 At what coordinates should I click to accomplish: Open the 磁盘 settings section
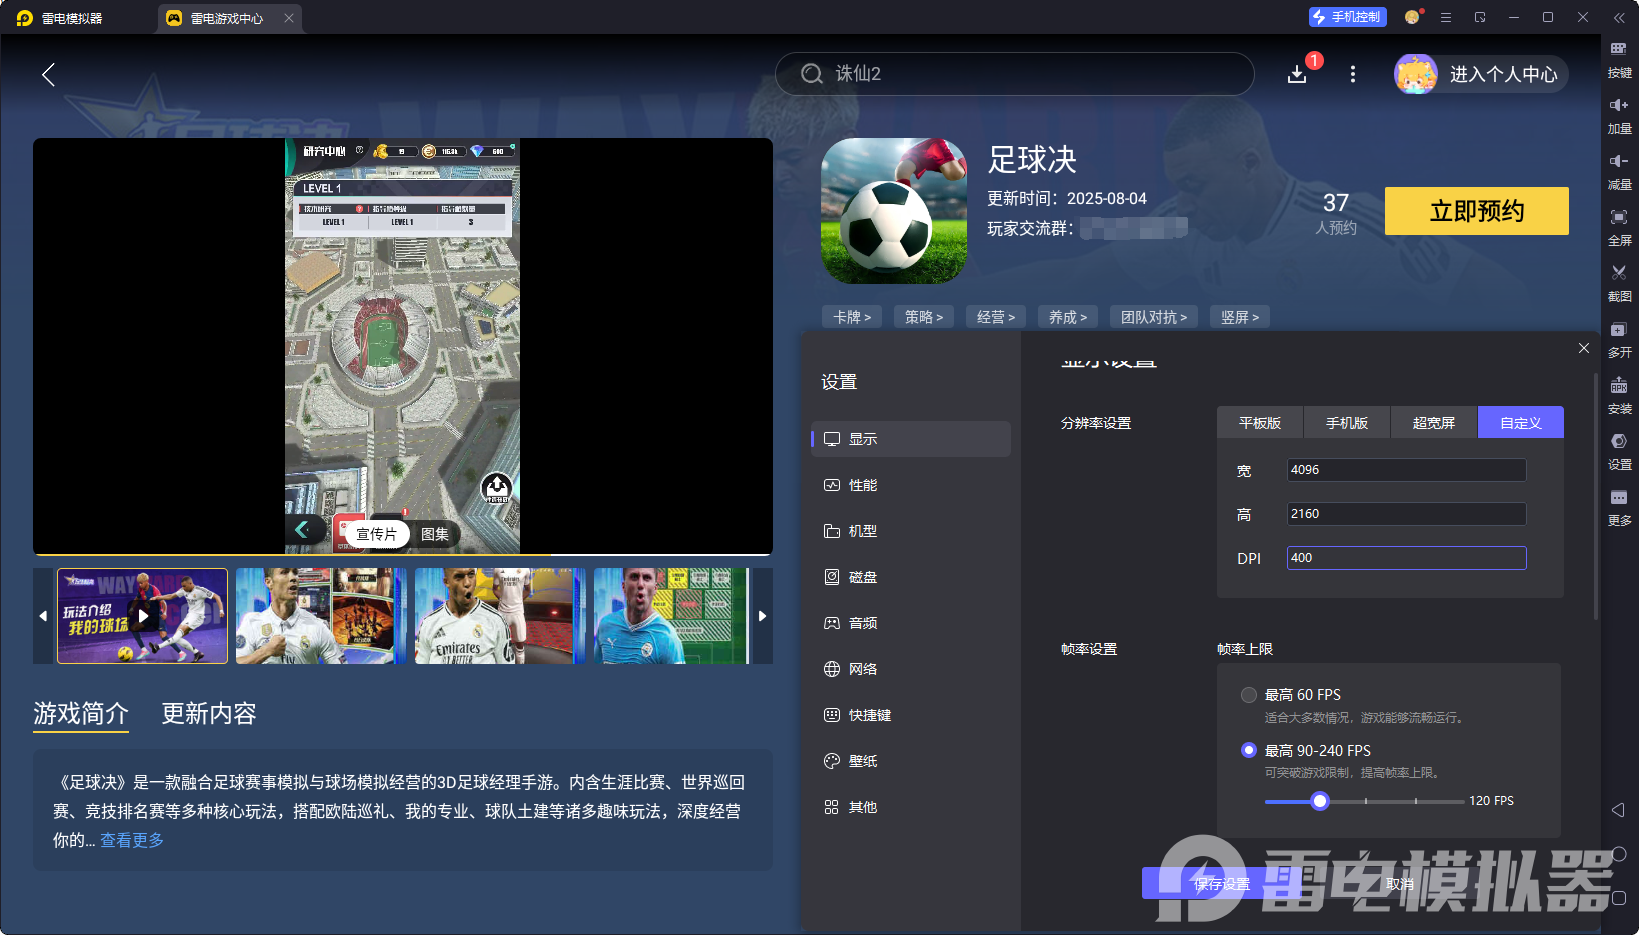(911, 577)
